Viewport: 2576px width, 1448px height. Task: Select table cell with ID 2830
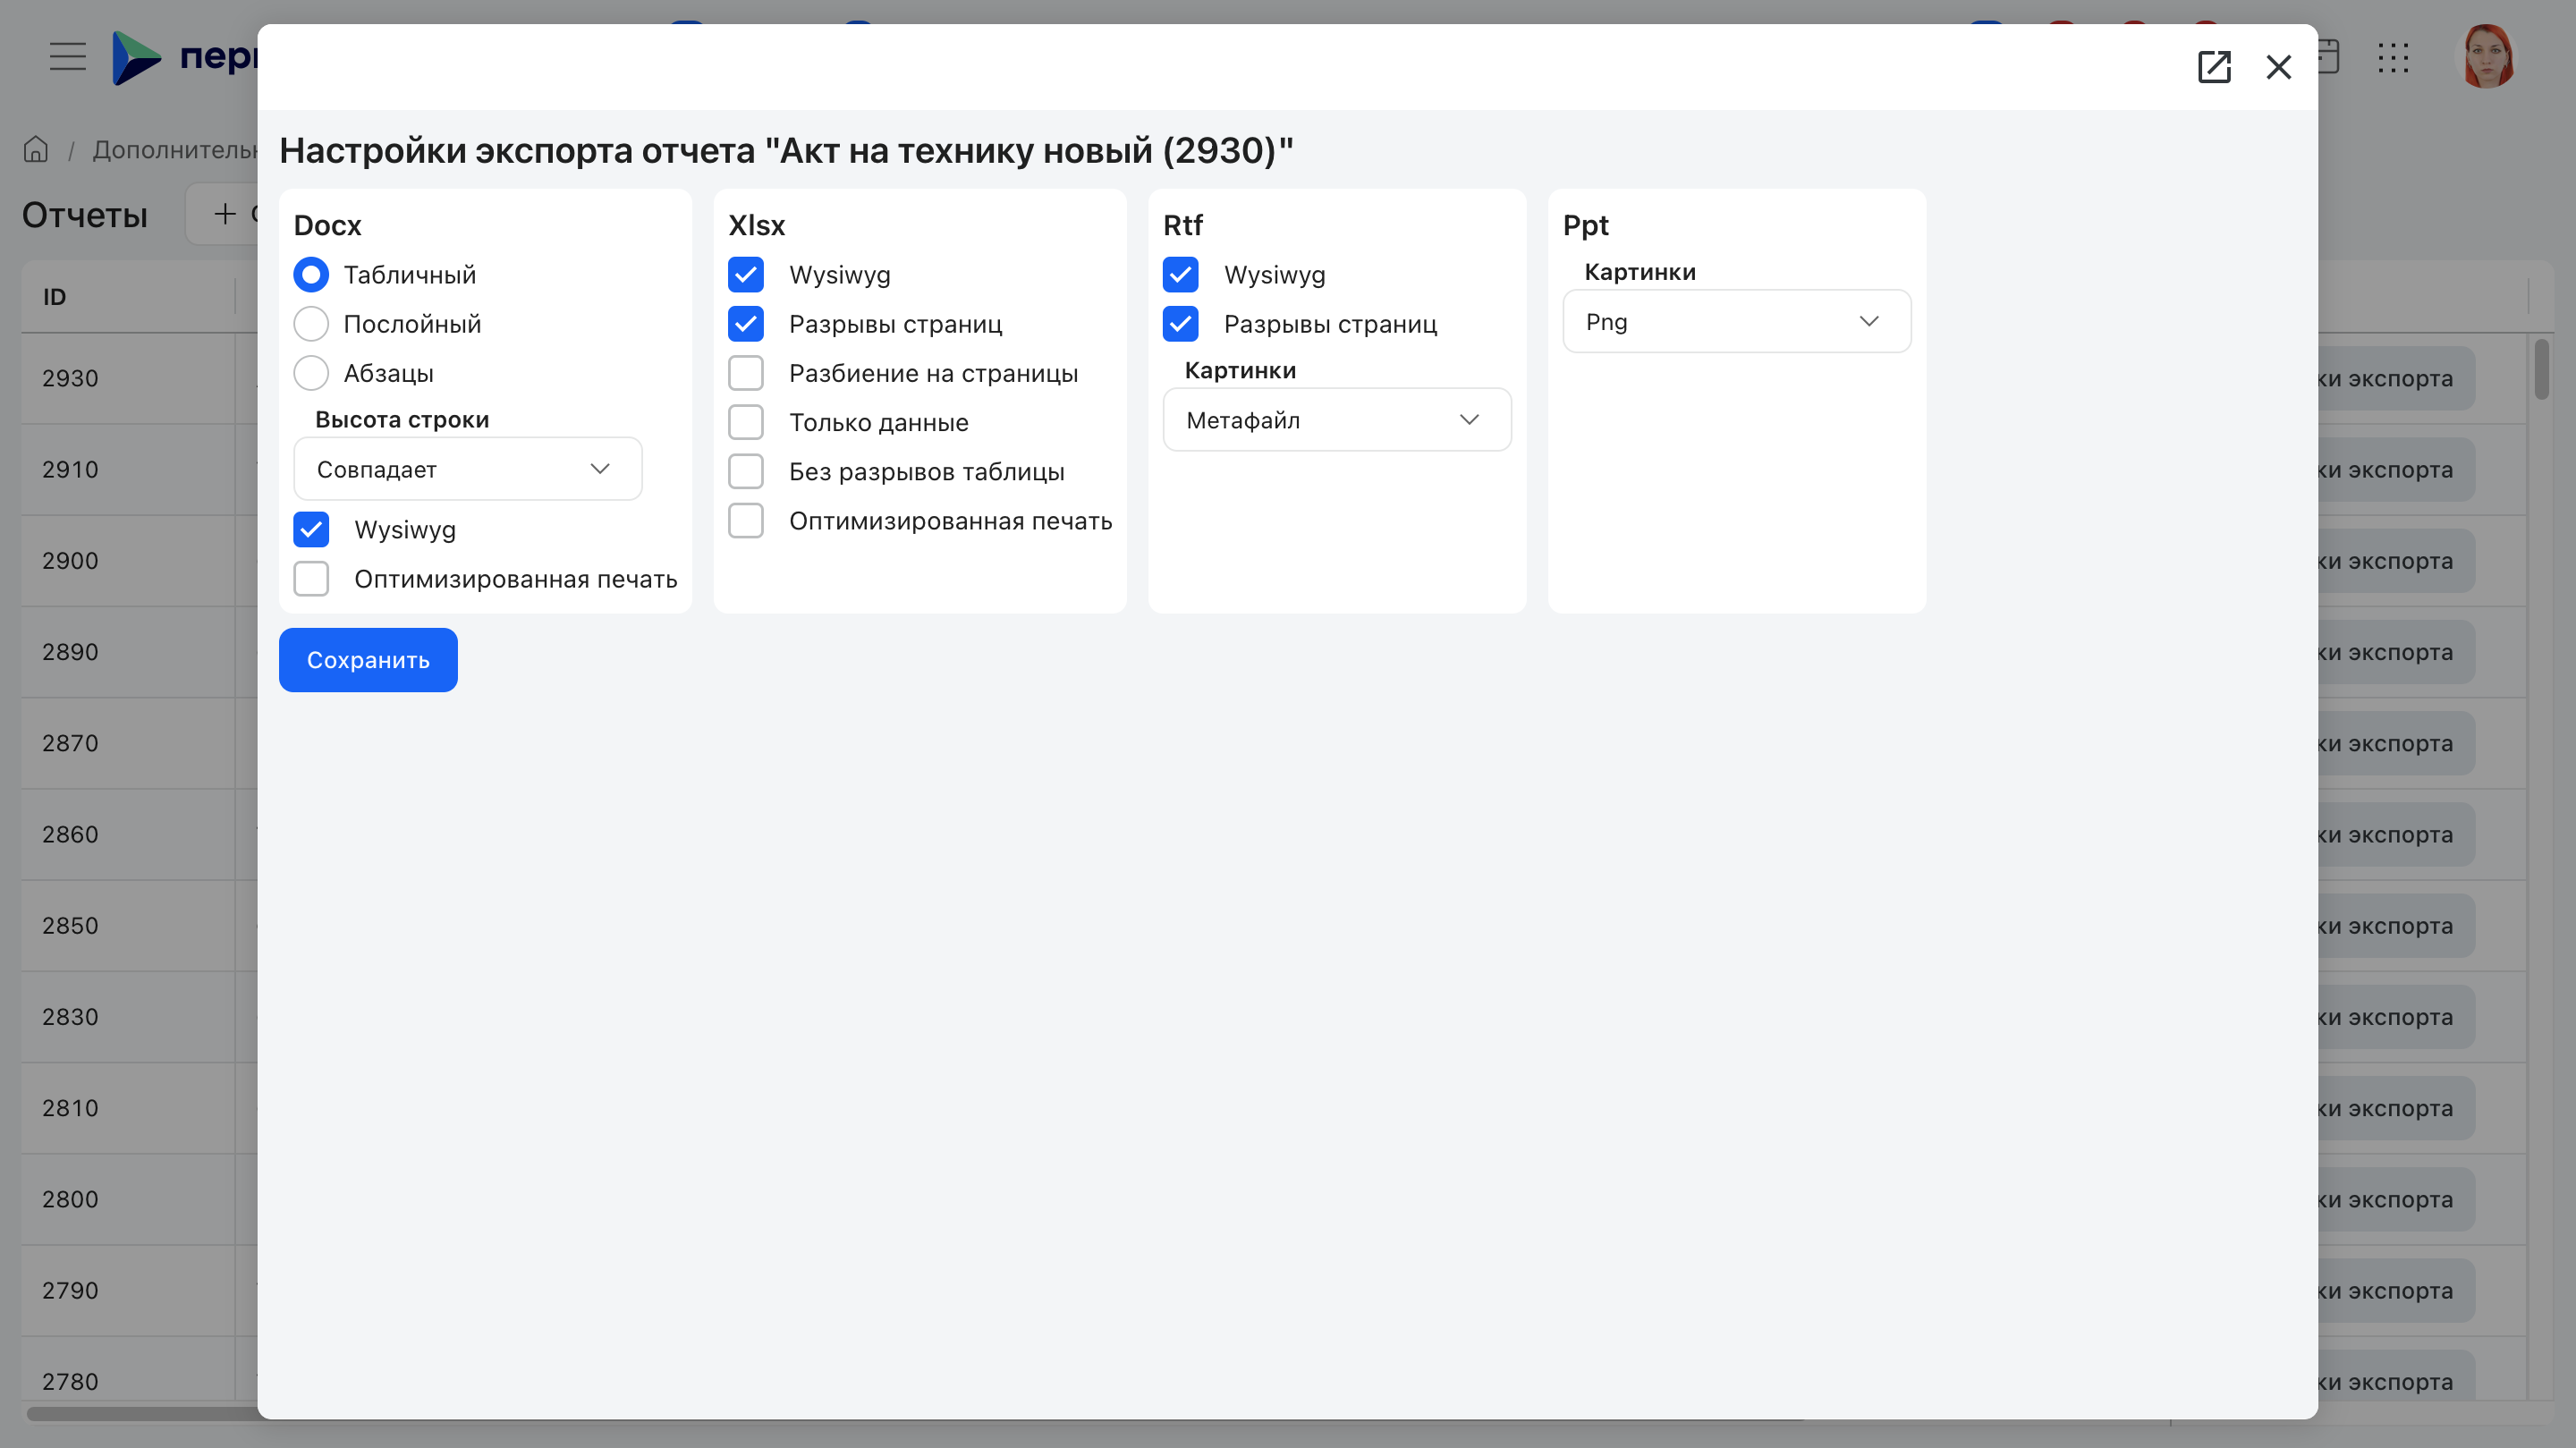[128, 1017]
